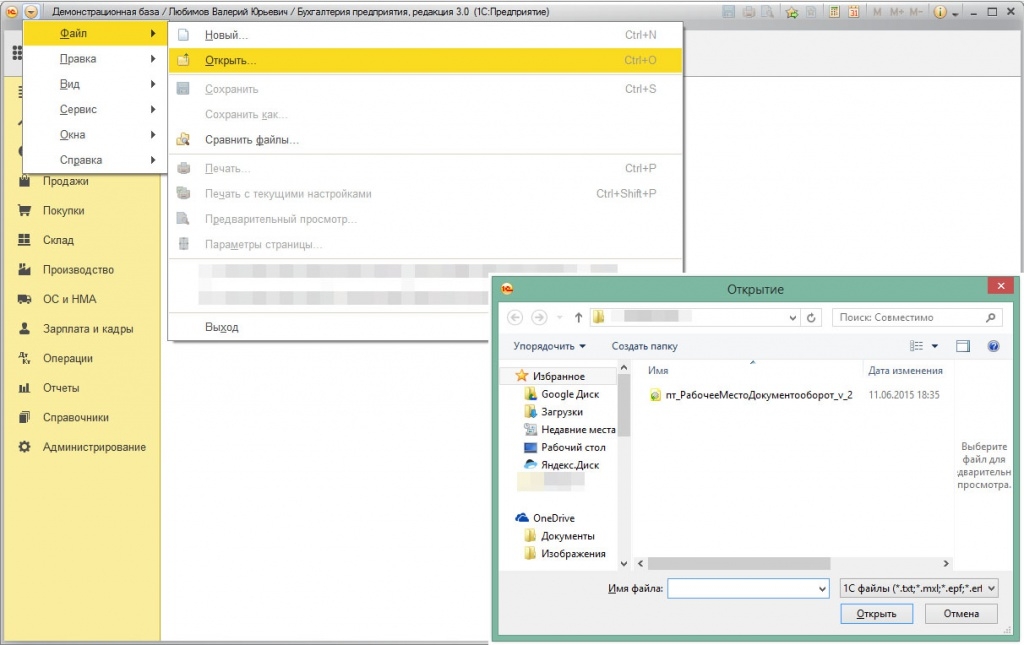Click the Открыть button in dialog
The image size is (1024, 645).
(x=876, y=614)
